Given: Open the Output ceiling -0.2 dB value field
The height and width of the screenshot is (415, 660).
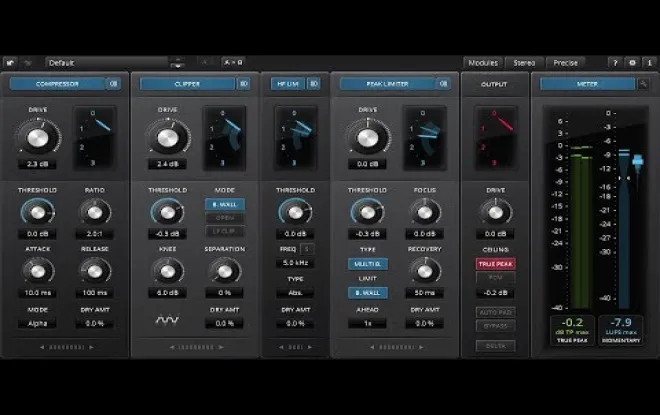Looking at the screenshot, I should (495, 293).
